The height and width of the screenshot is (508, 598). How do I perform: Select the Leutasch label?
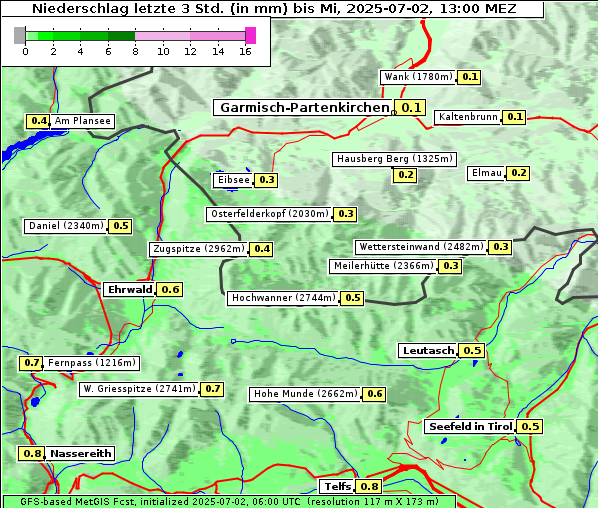point(428,351)
